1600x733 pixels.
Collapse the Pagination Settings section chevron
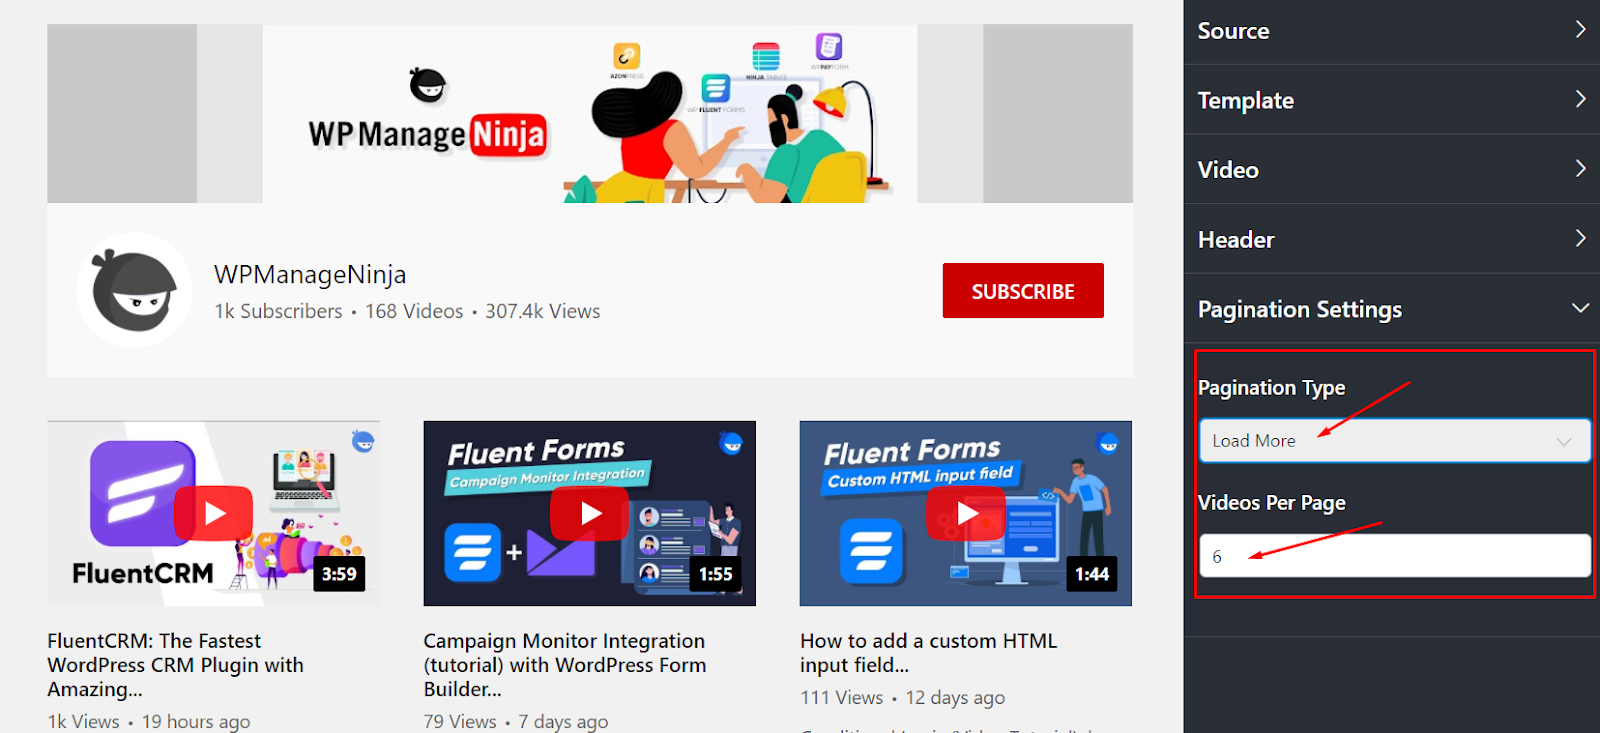tap(1580, 308)
